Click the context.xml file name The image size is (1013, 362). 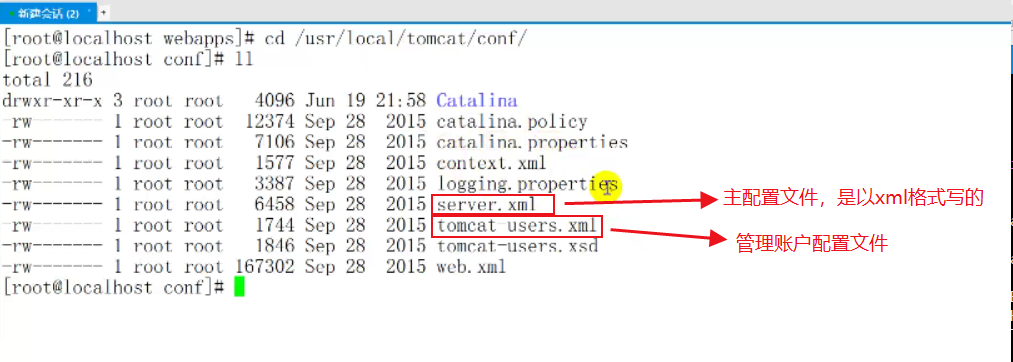pos(491,163)
